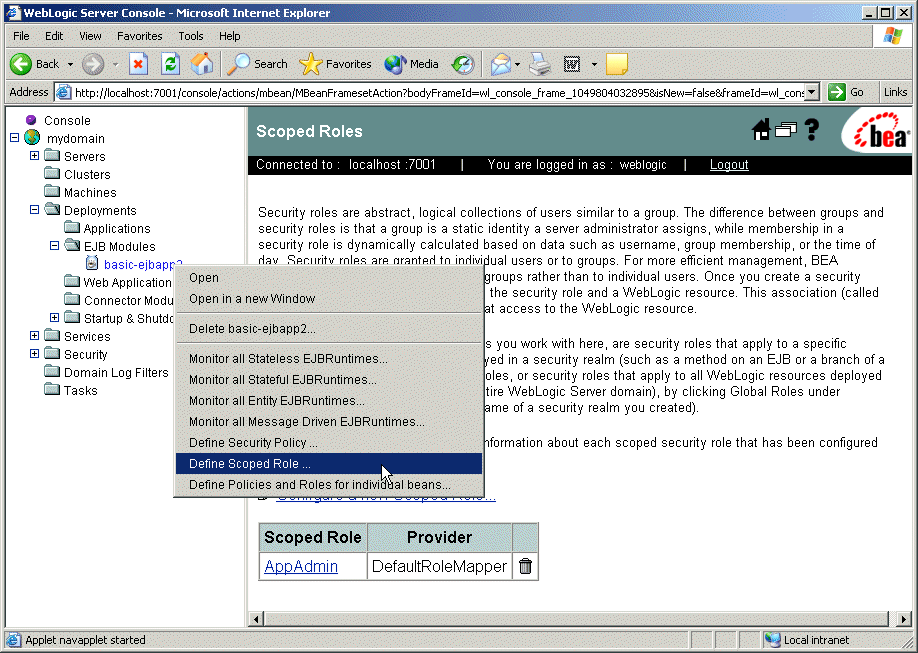
Task: Select the Clusters tree item
Action: pos(87,175)
